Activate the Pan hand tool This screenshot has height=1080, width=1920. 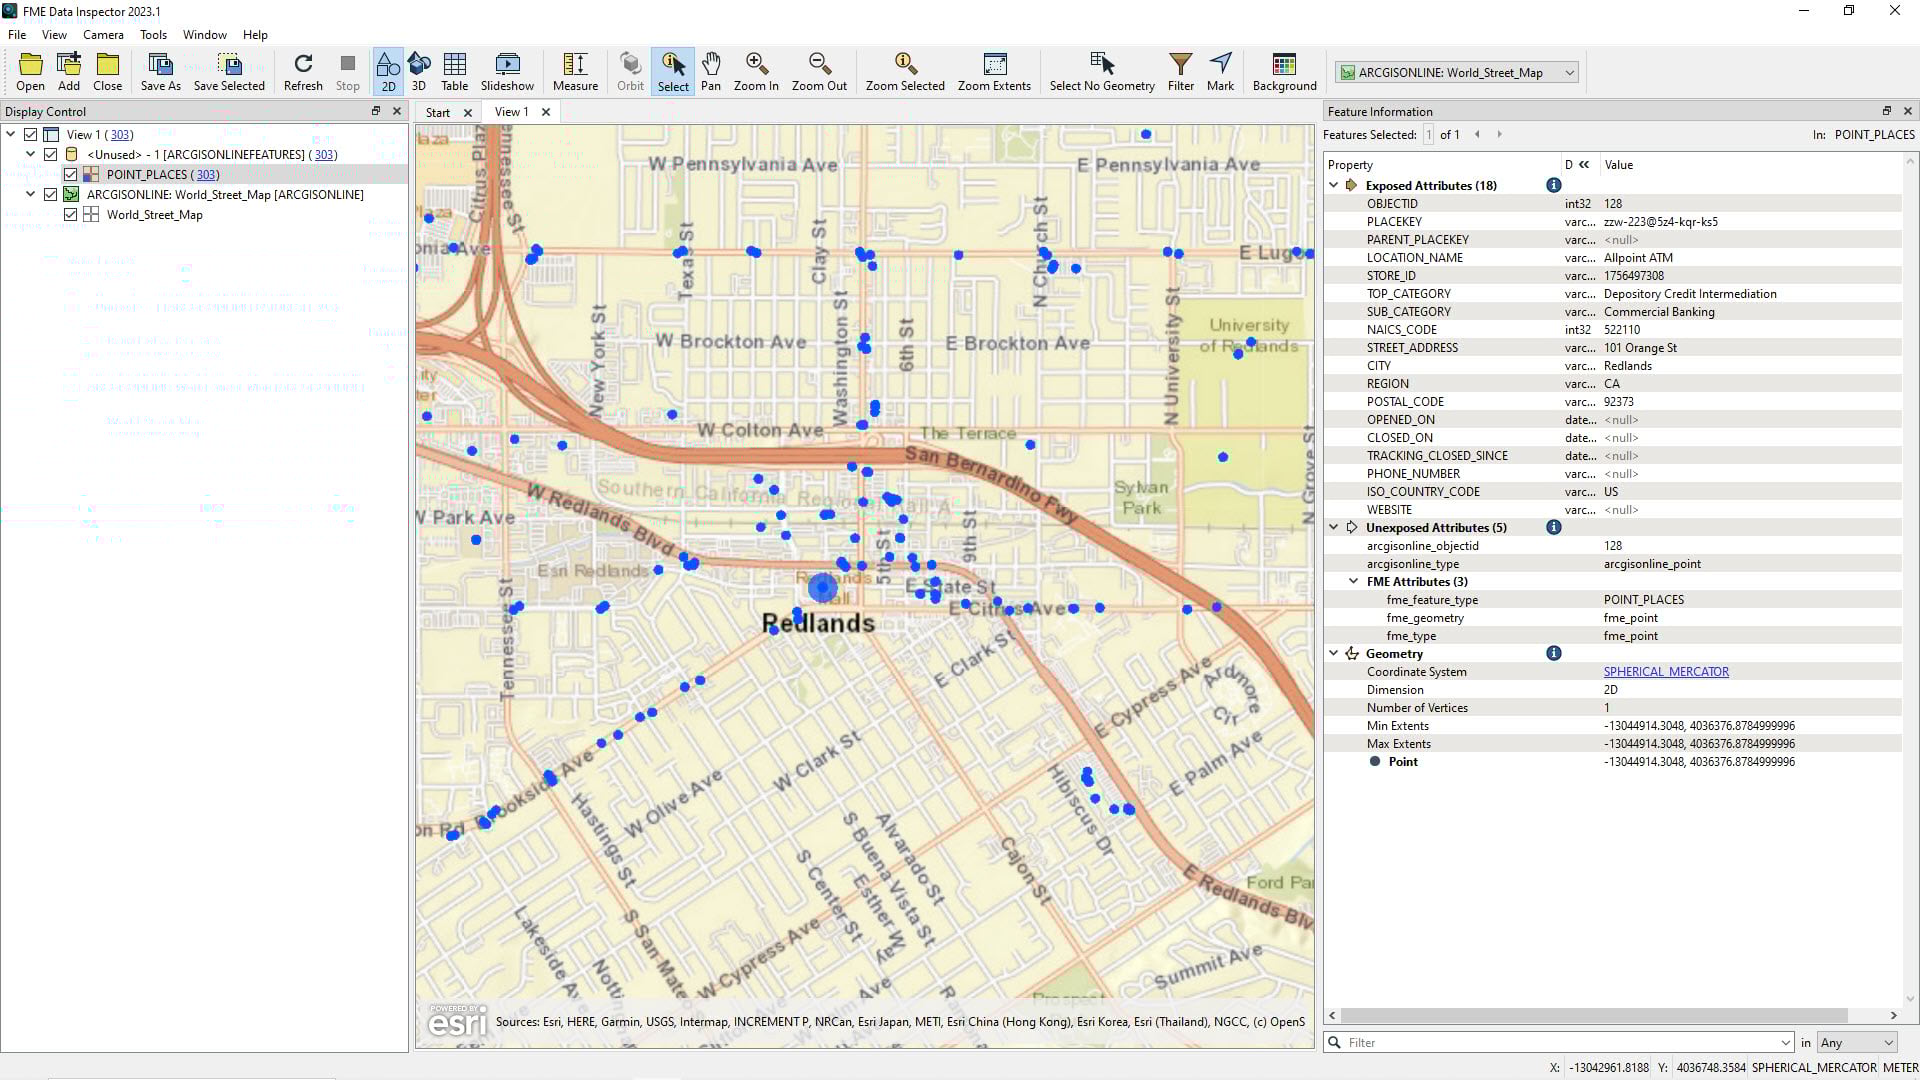pyautogui.click(x=711, y=72)
